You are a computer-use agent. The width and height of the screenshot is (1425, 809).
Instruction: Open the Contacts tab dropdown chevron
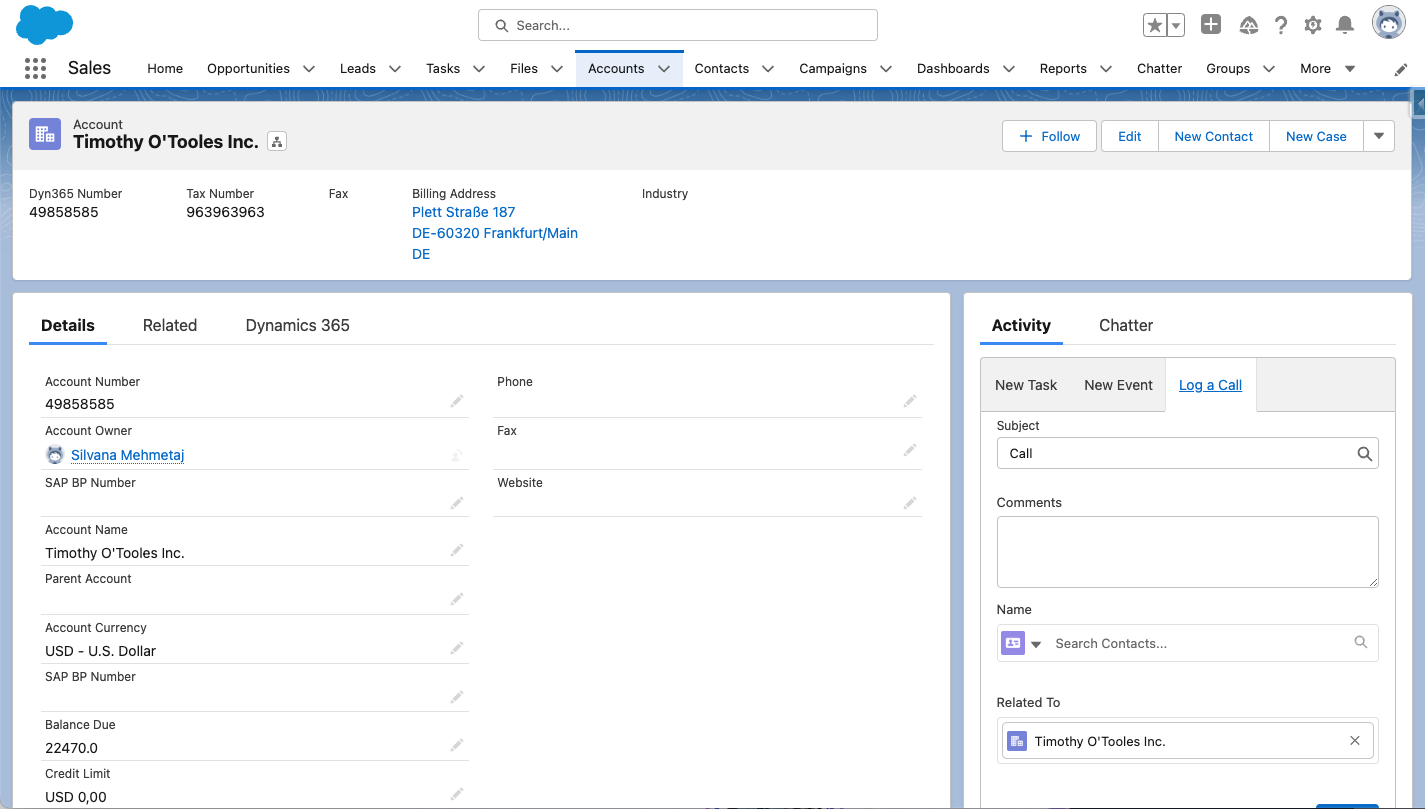pos(768,69)
